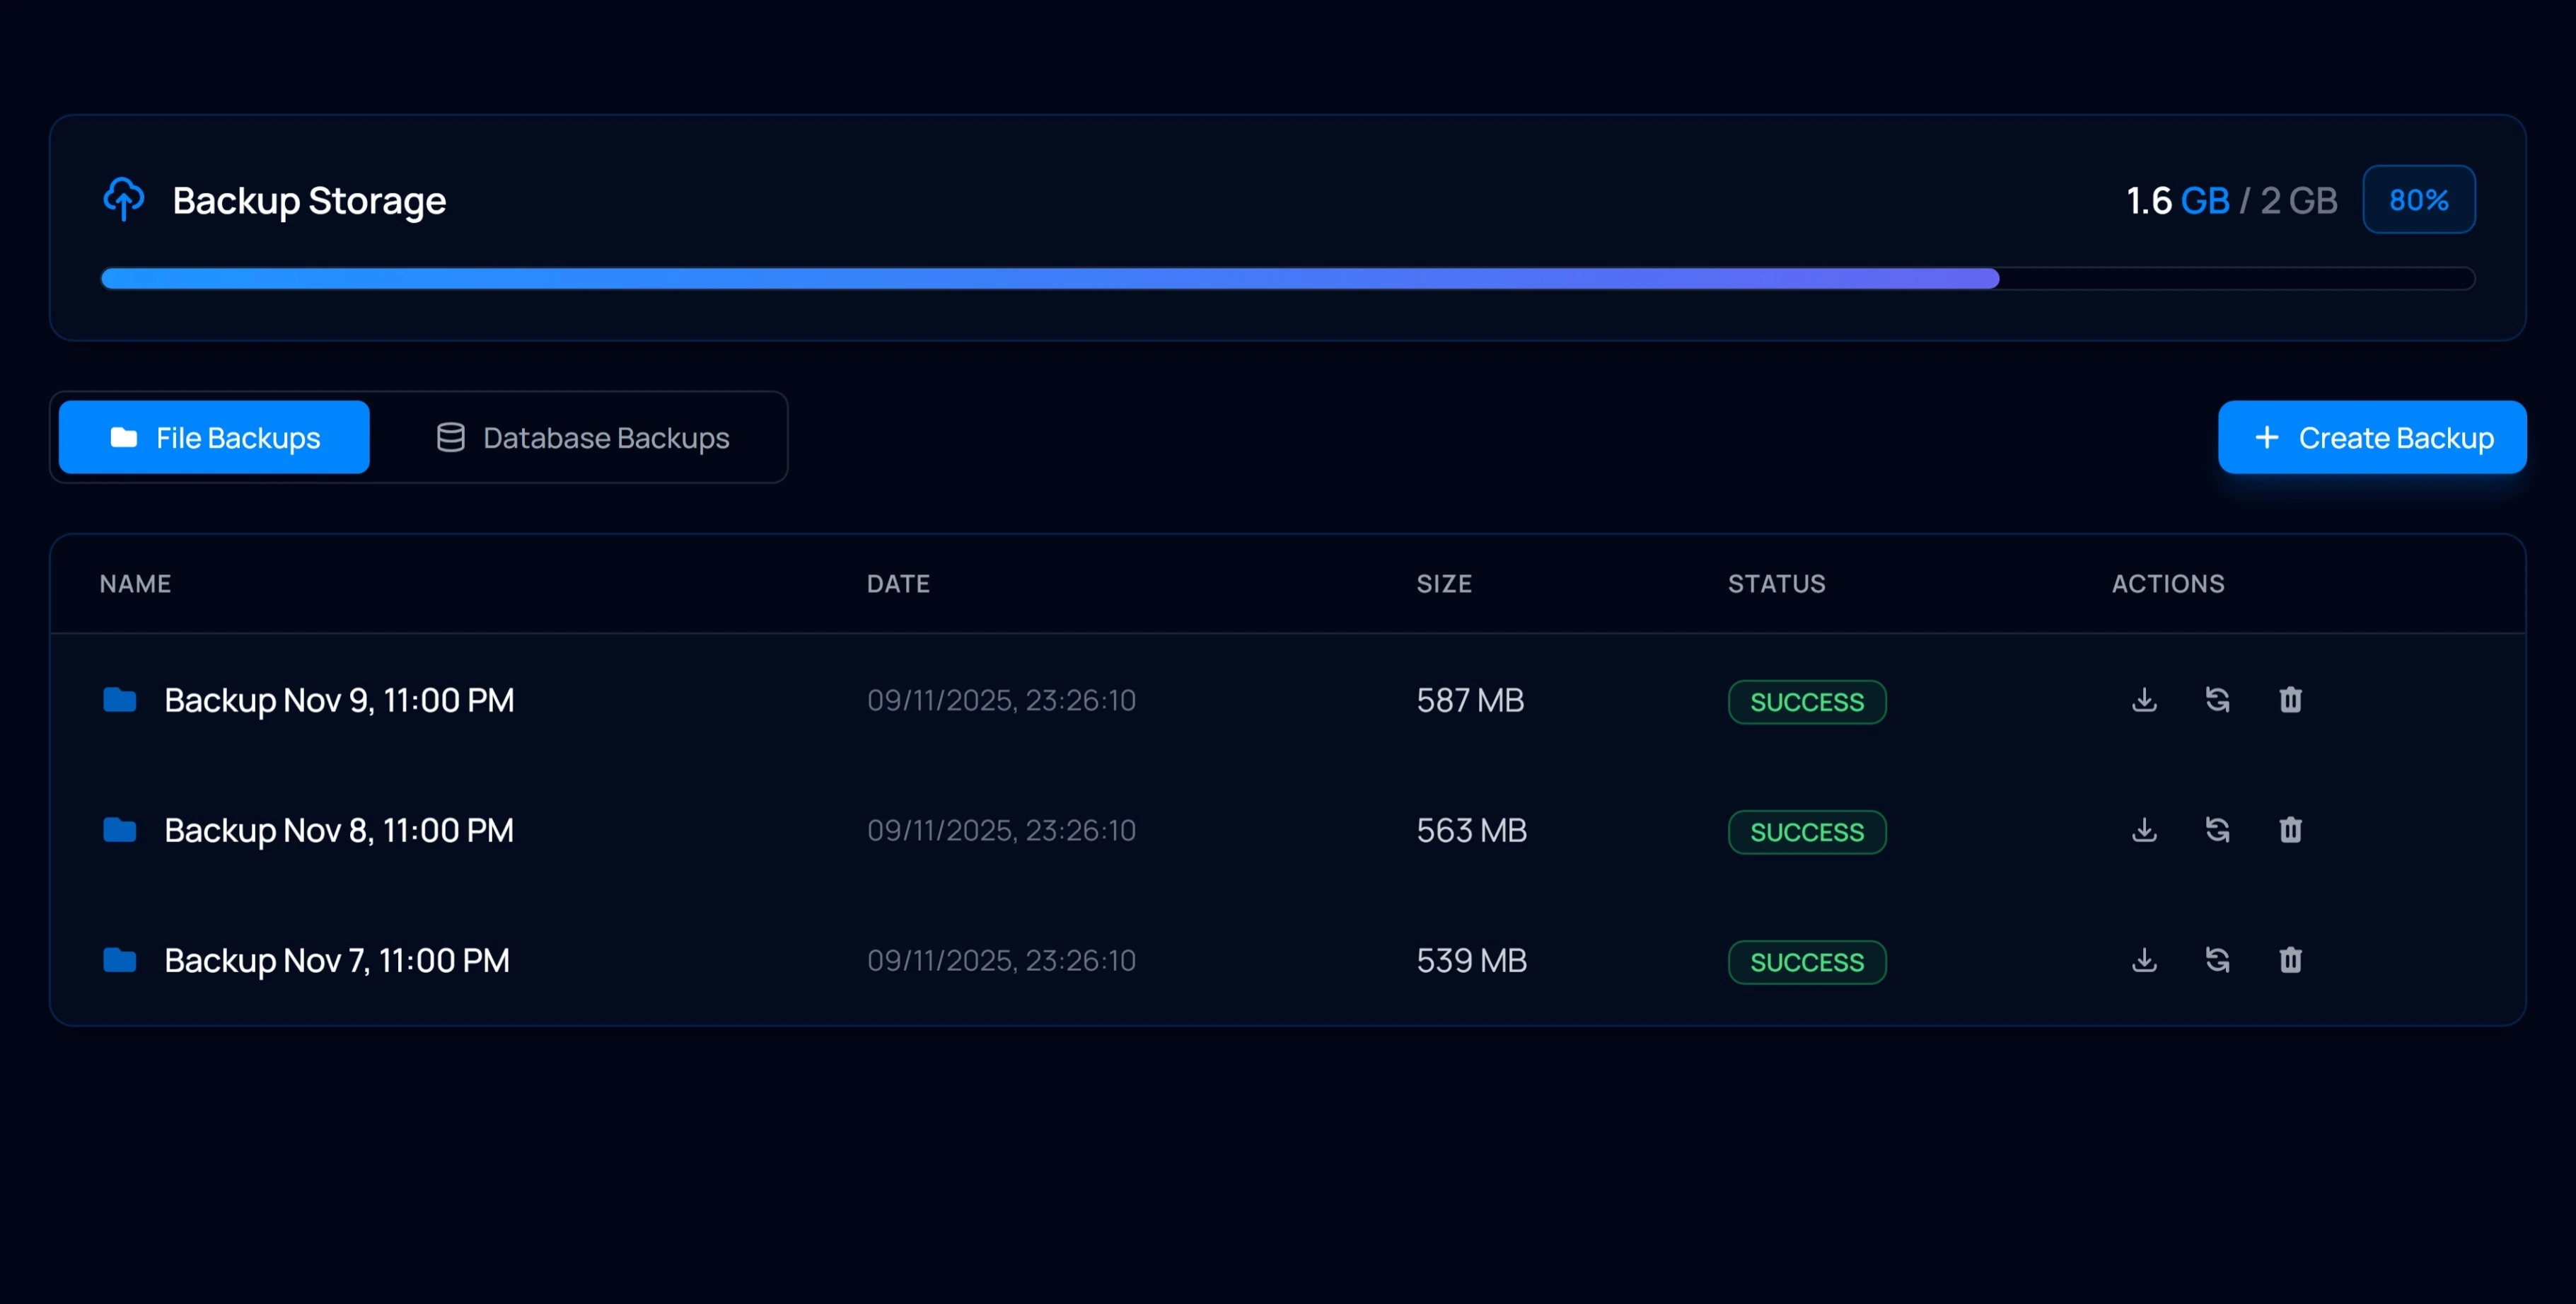The height and width of the screenshot is (1304, 2576).
Task: Sort by the SIZE column header
Action: (x=1444, y=583)
